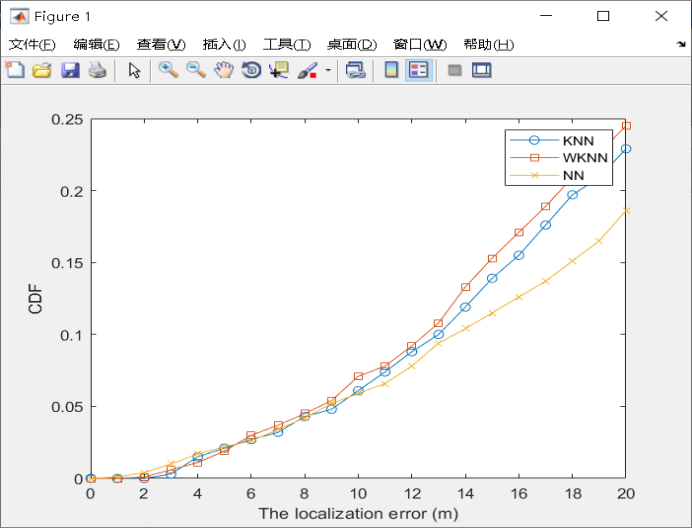
Task: Open the Brush color dropdown arrow
Action: pos(328,70)
